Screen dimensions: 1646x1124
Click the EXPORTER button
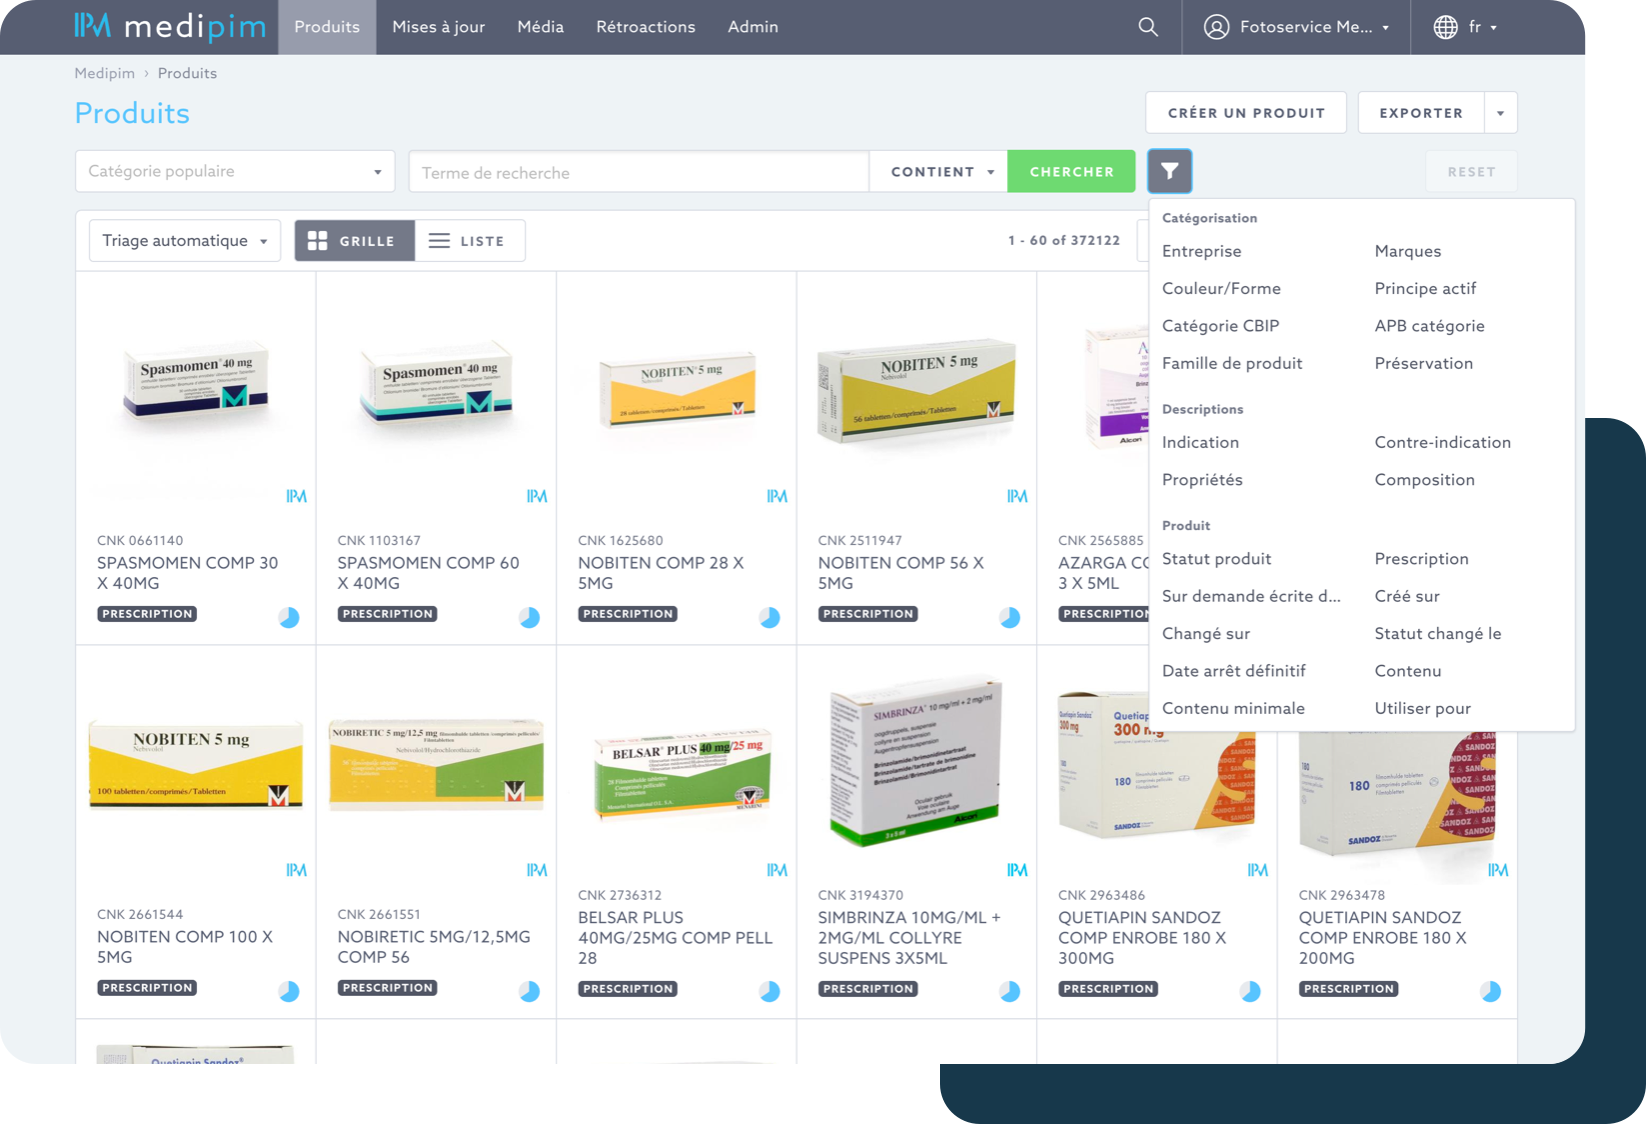pos(1421,113)
